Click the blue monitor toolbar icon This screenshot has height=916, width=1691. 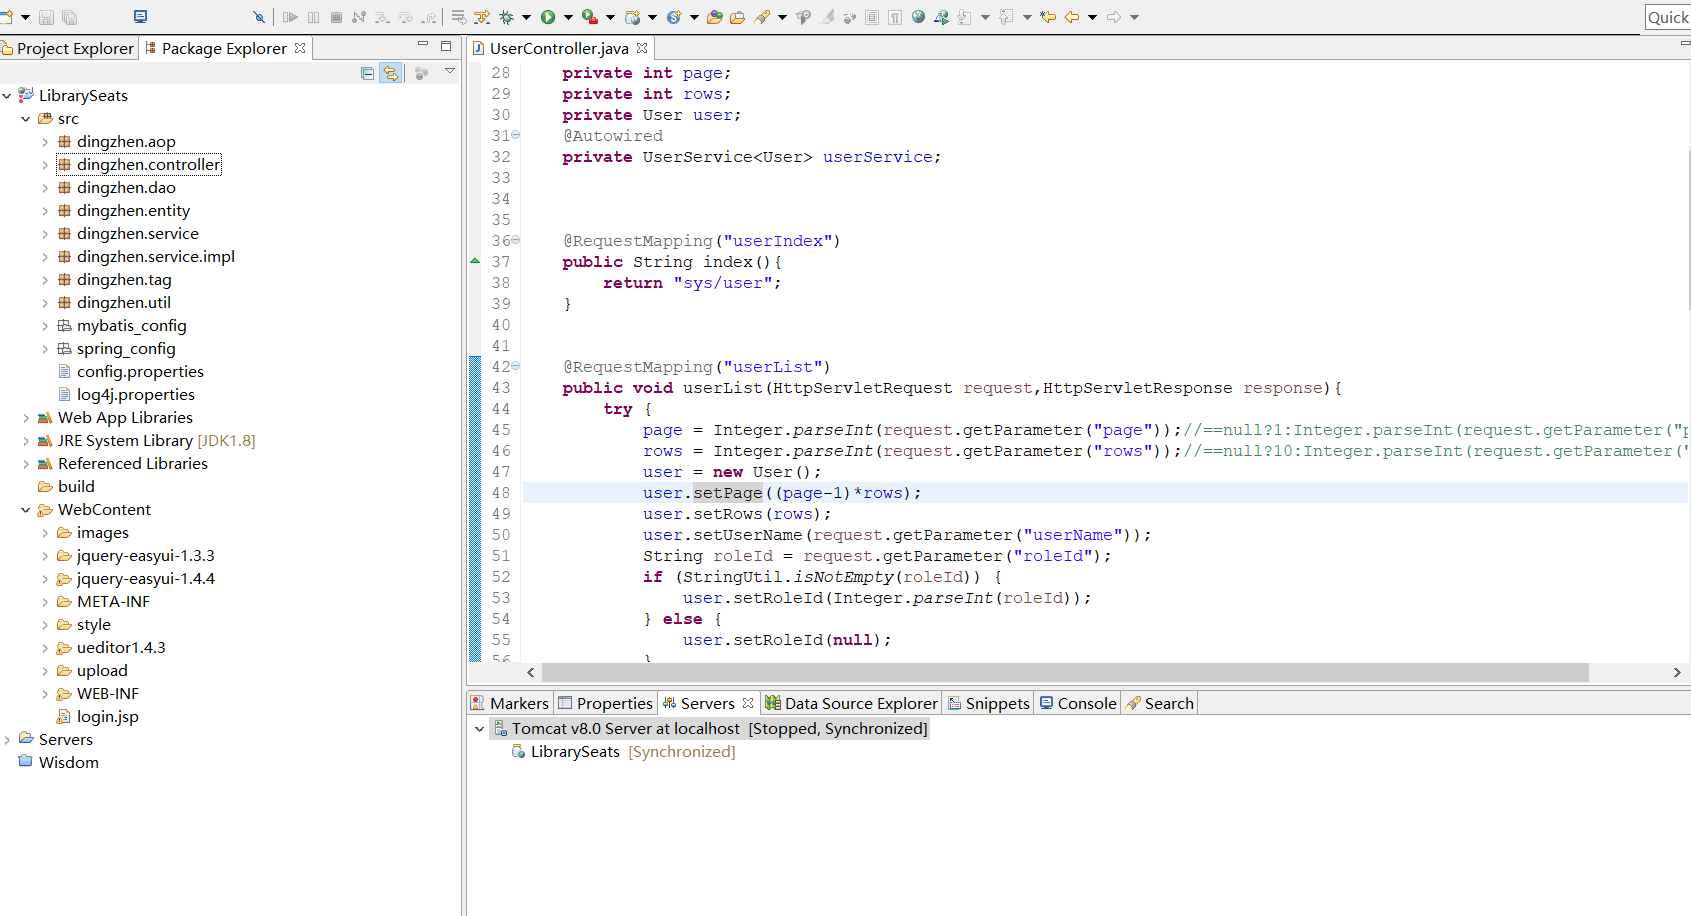140,17
